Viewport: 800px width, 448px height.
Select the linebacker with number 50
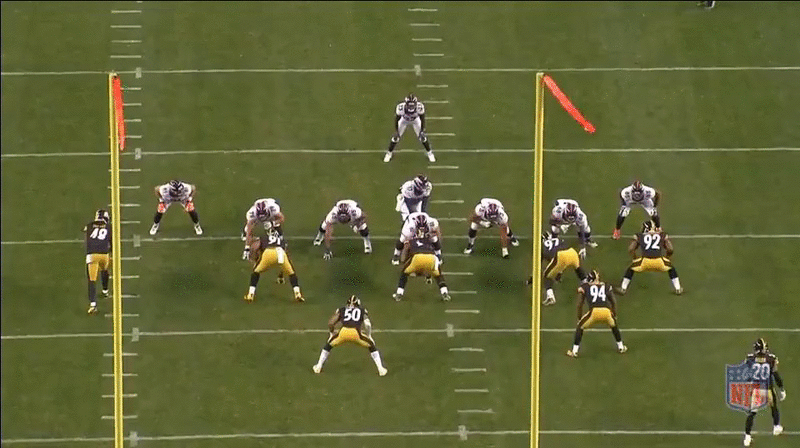point(351,335)
